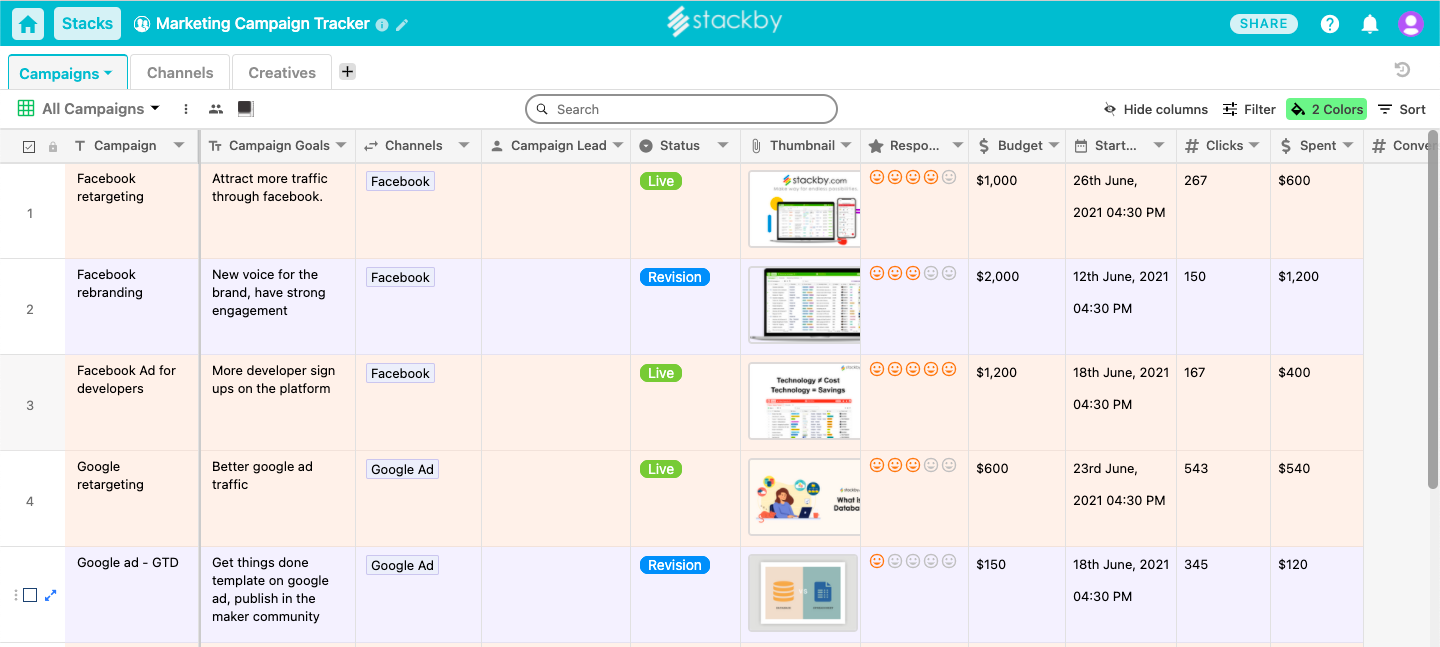The image size is (1440, 647).
Task: Click the attachment icon on Thumbnail column
Action: (756, 146)
